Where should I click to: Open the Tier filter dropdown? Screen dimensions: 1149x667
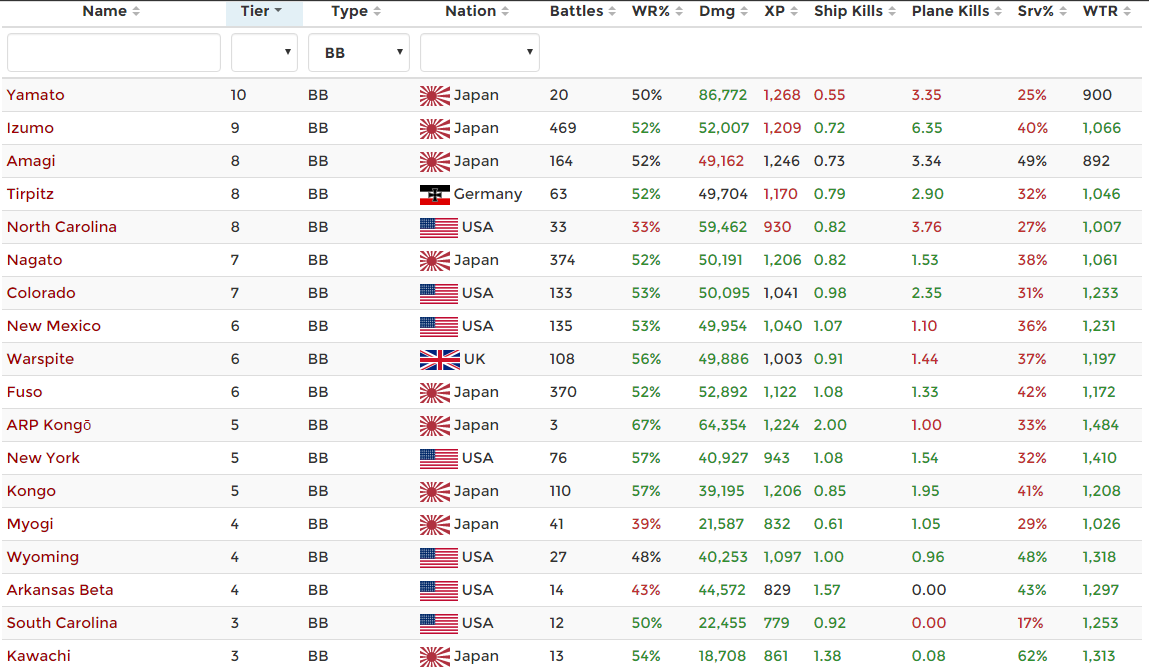coord(264,53)
